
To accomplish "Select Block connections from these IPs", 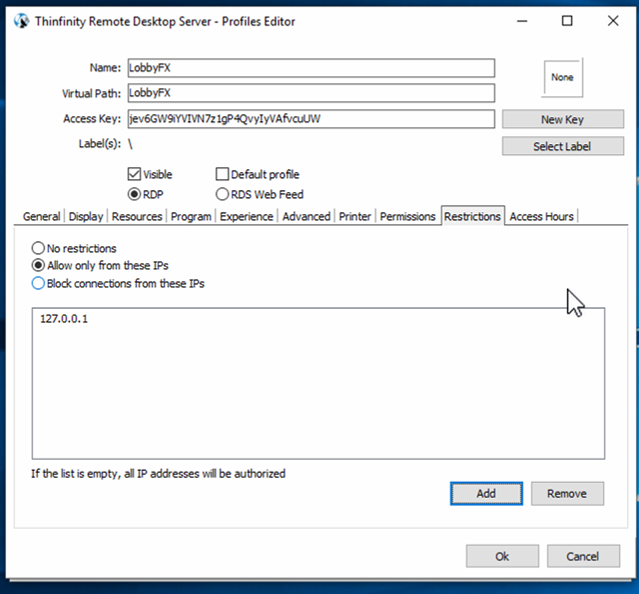I will [39, 283].
